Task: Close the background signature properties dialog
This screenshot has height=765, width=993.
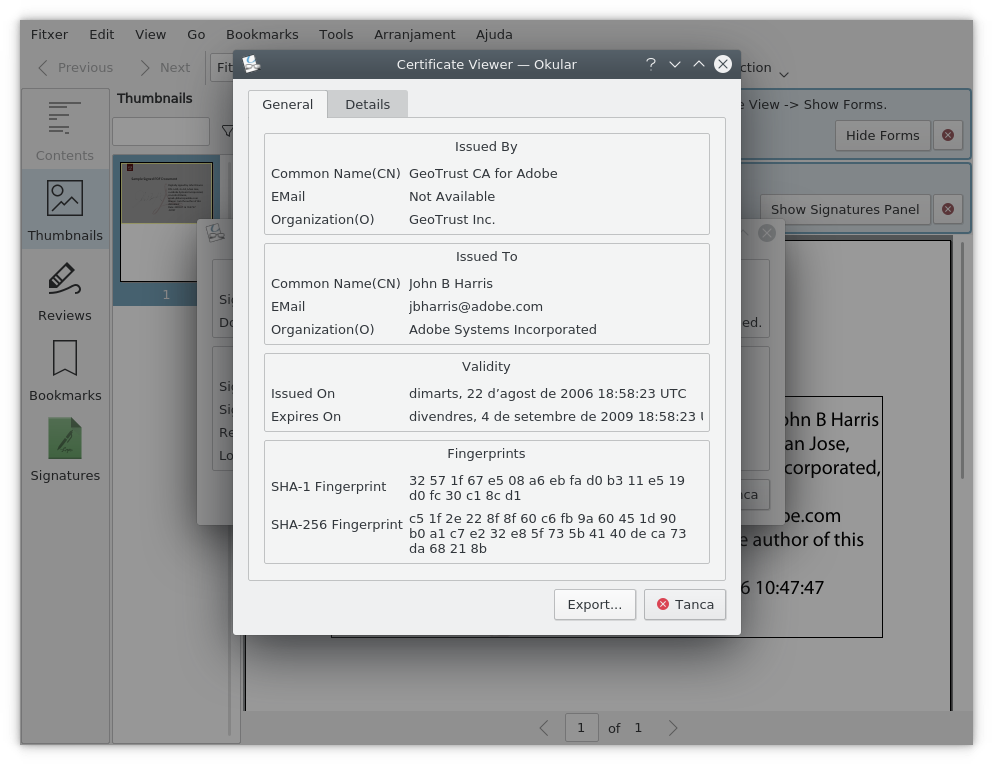Action: pyautogui.click(x=766, y=233)
